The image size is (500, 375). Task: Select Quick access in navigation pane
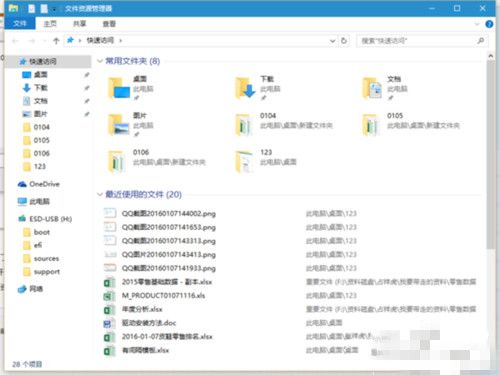point(48,61)
